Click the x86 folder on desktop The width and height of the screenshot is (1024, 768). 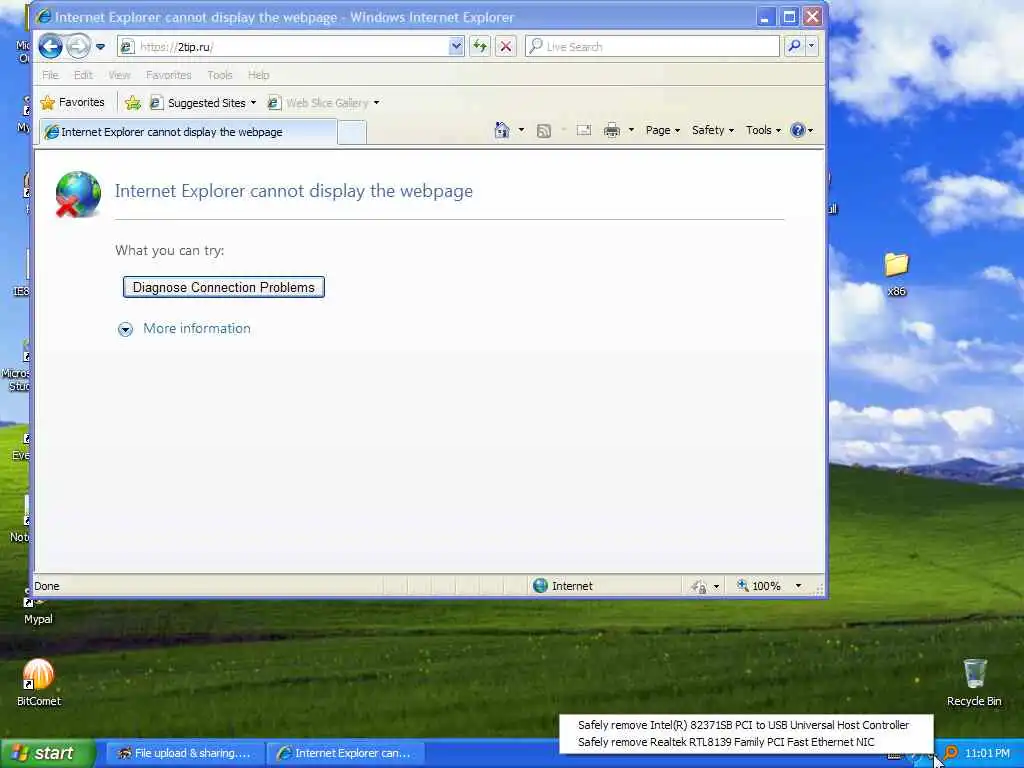[x=897, y=274]
